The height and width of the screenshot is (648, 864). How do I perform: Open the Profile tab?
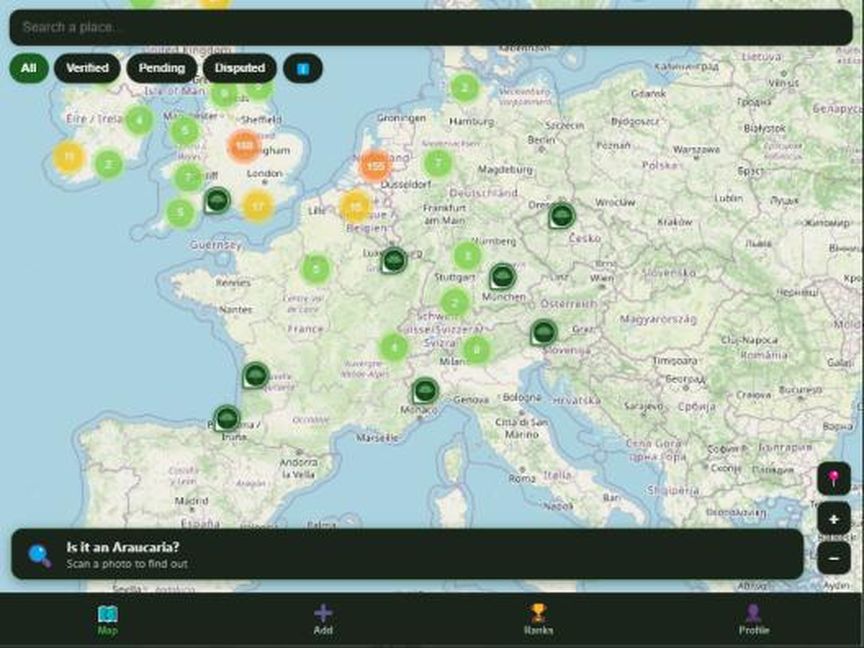[753, 620]
